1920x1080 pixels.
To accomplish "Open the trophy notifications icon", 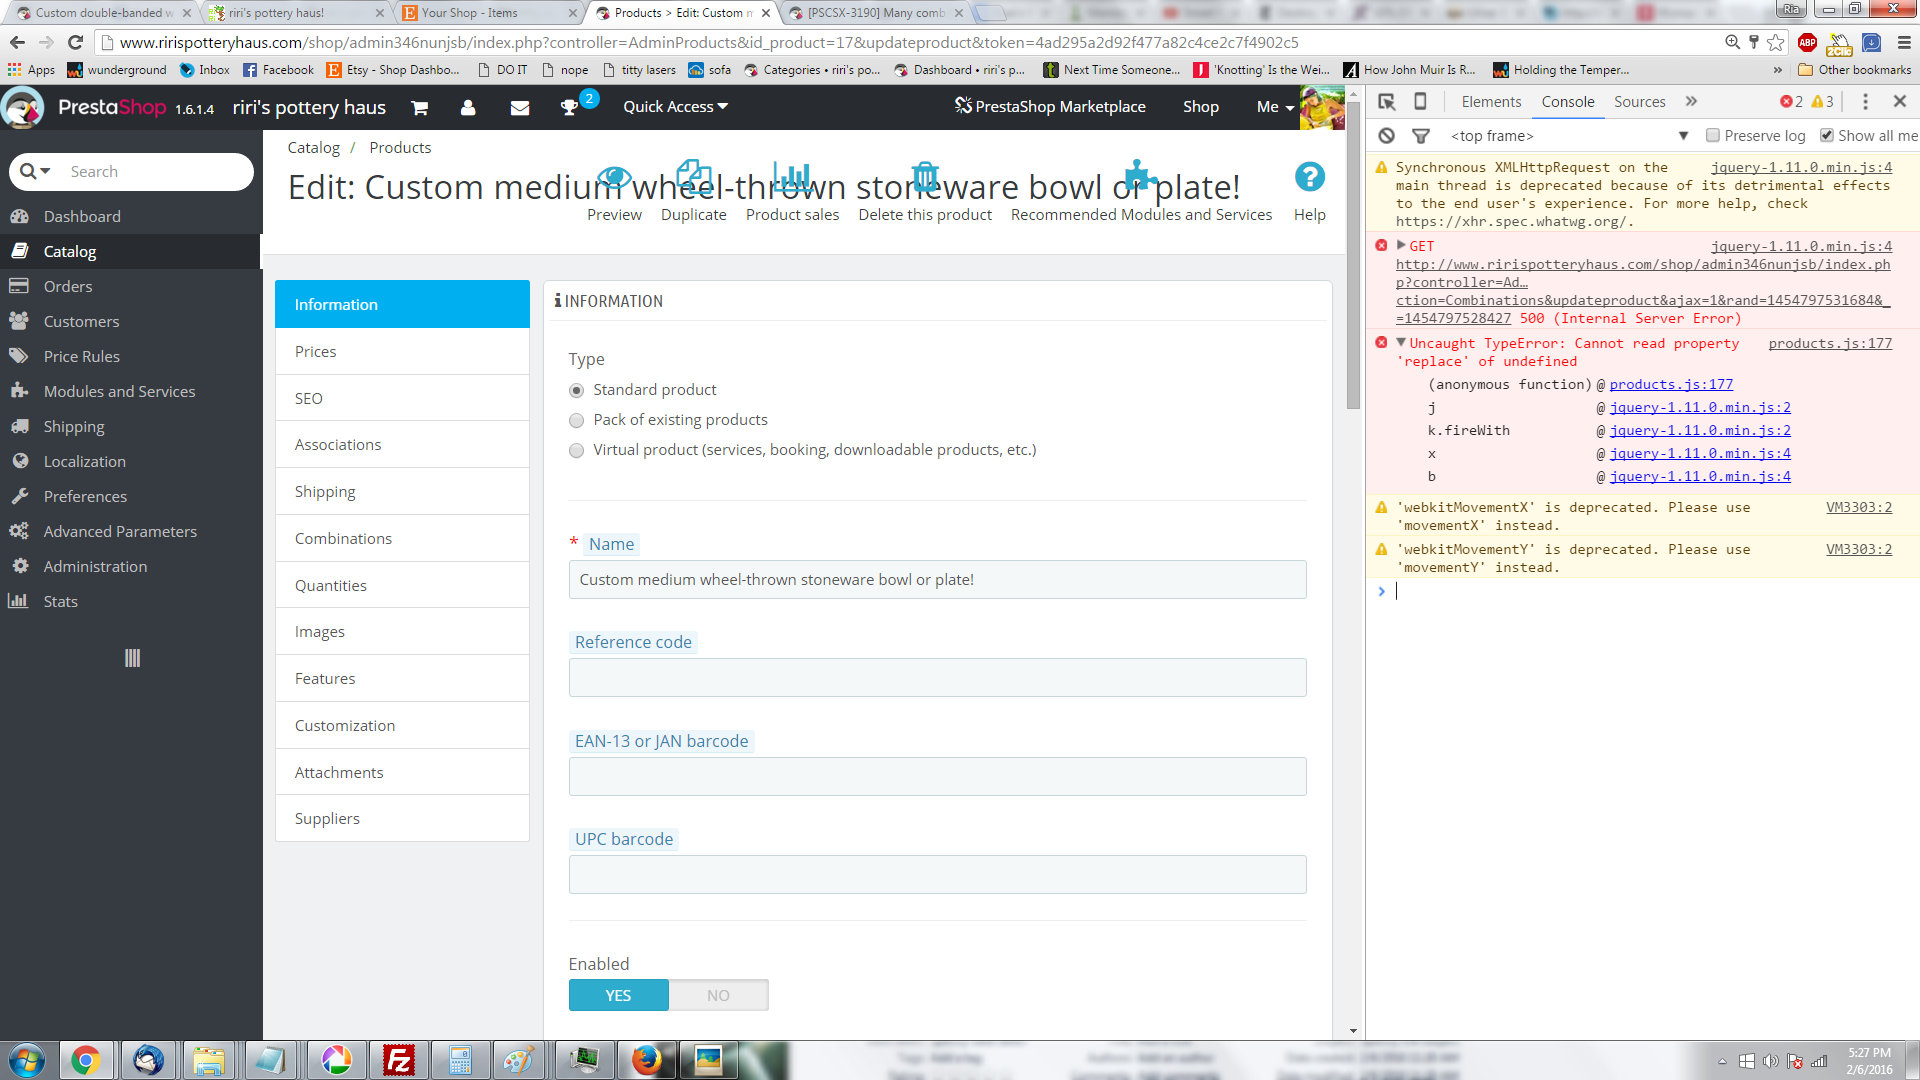I will coord(569,107).
